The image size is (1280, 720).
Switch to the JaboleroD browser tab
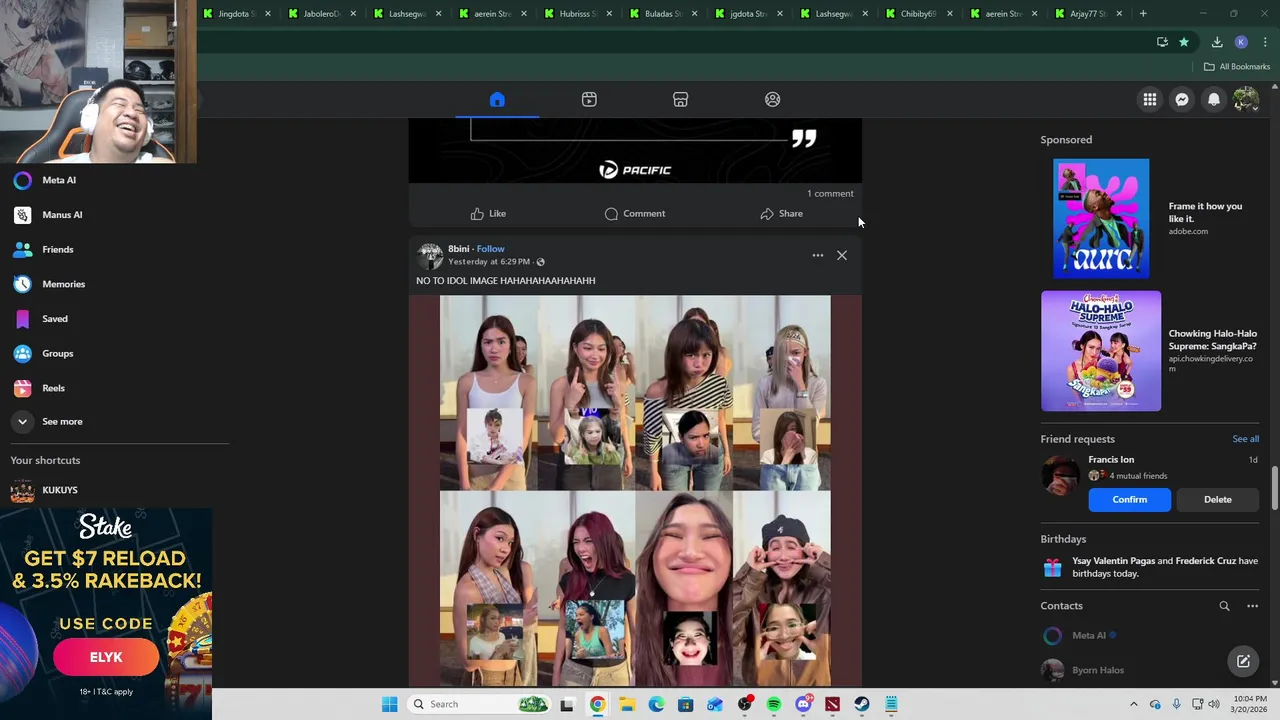(321, 14)
